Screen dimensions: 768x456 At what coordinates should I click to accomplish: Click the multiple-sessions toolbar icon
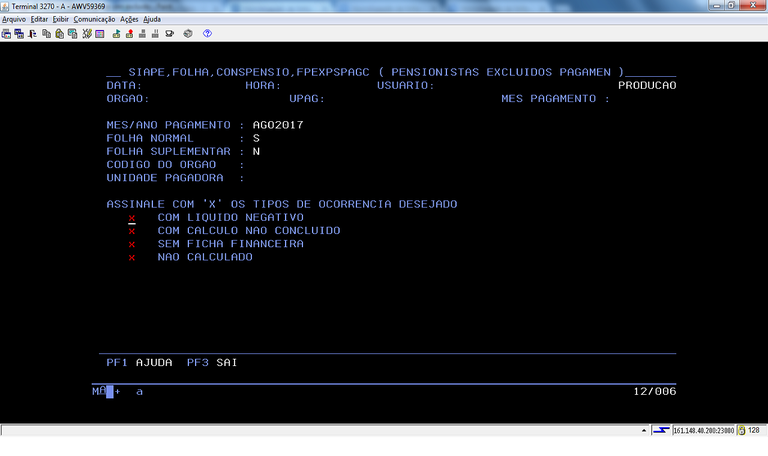point(19,34)
